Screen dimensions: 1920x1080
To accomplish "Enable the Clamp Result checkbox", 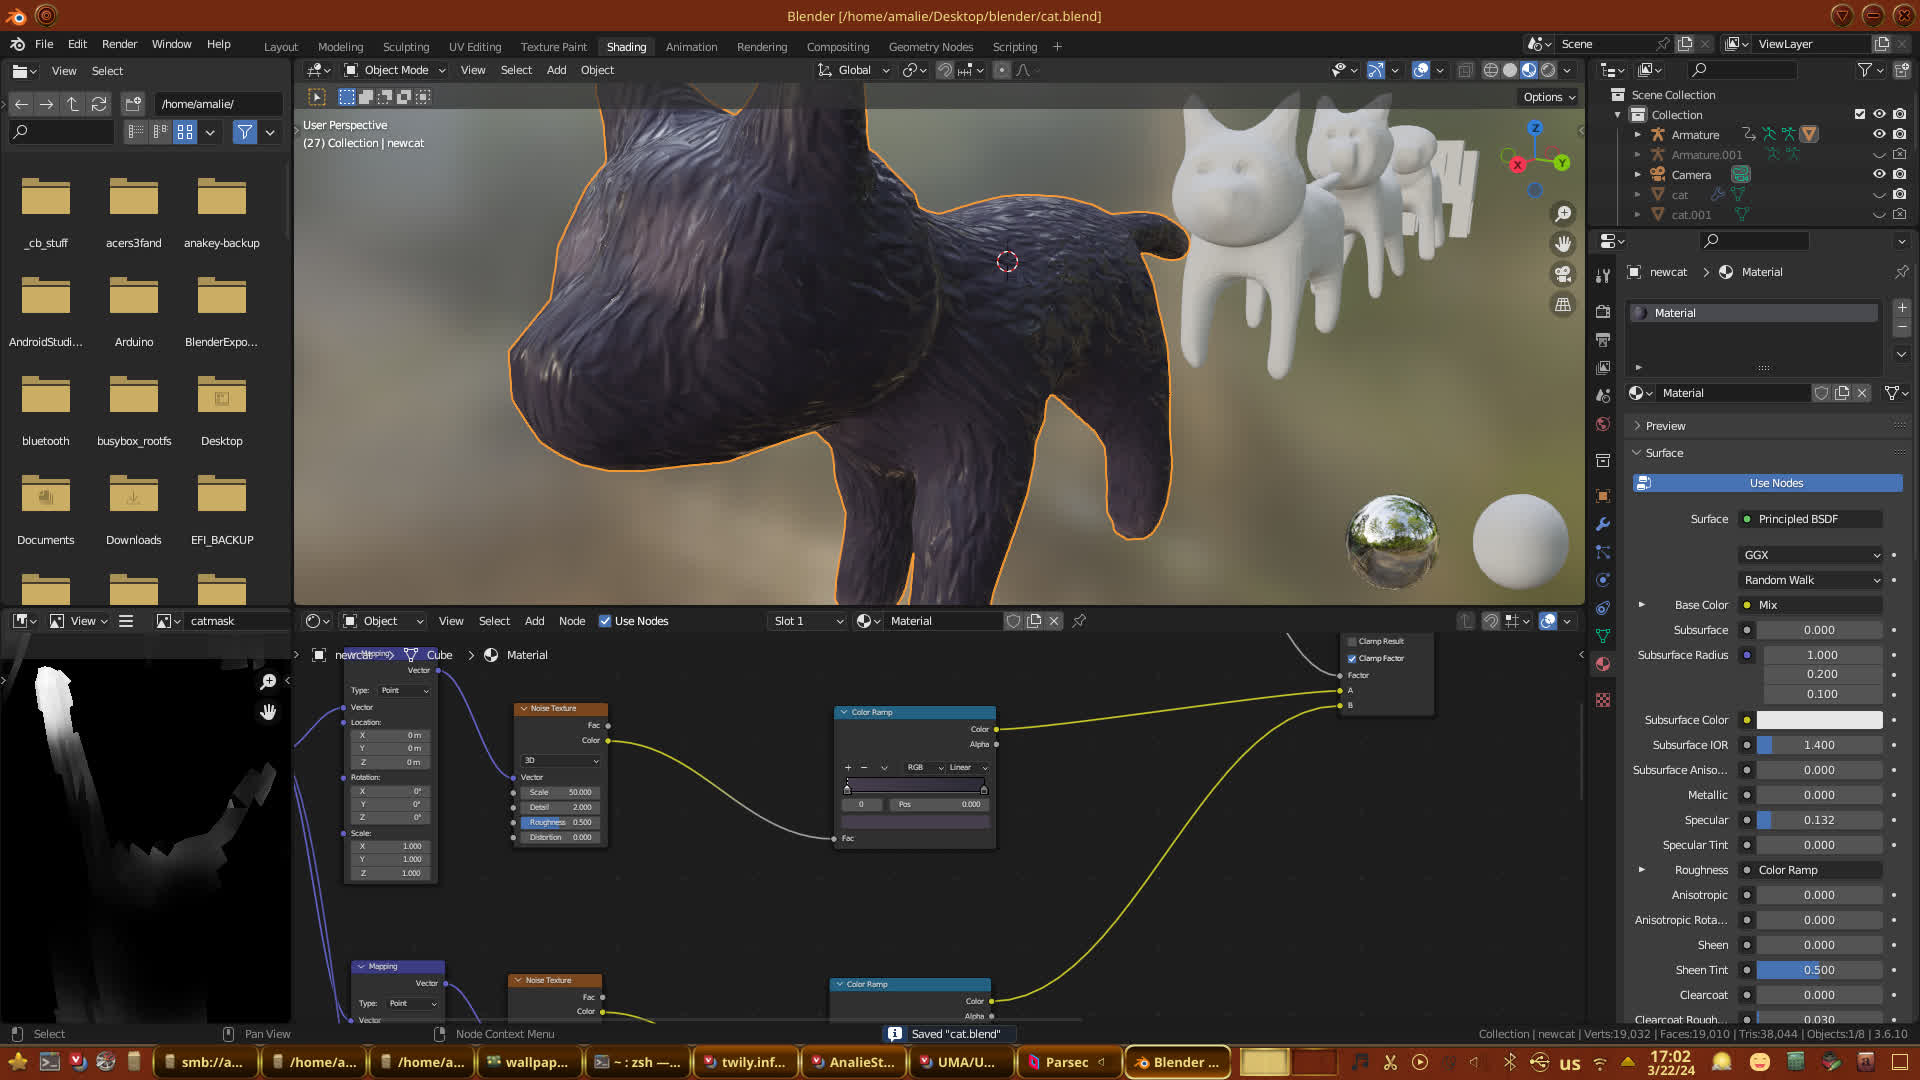I will [x=1352, y=641].
